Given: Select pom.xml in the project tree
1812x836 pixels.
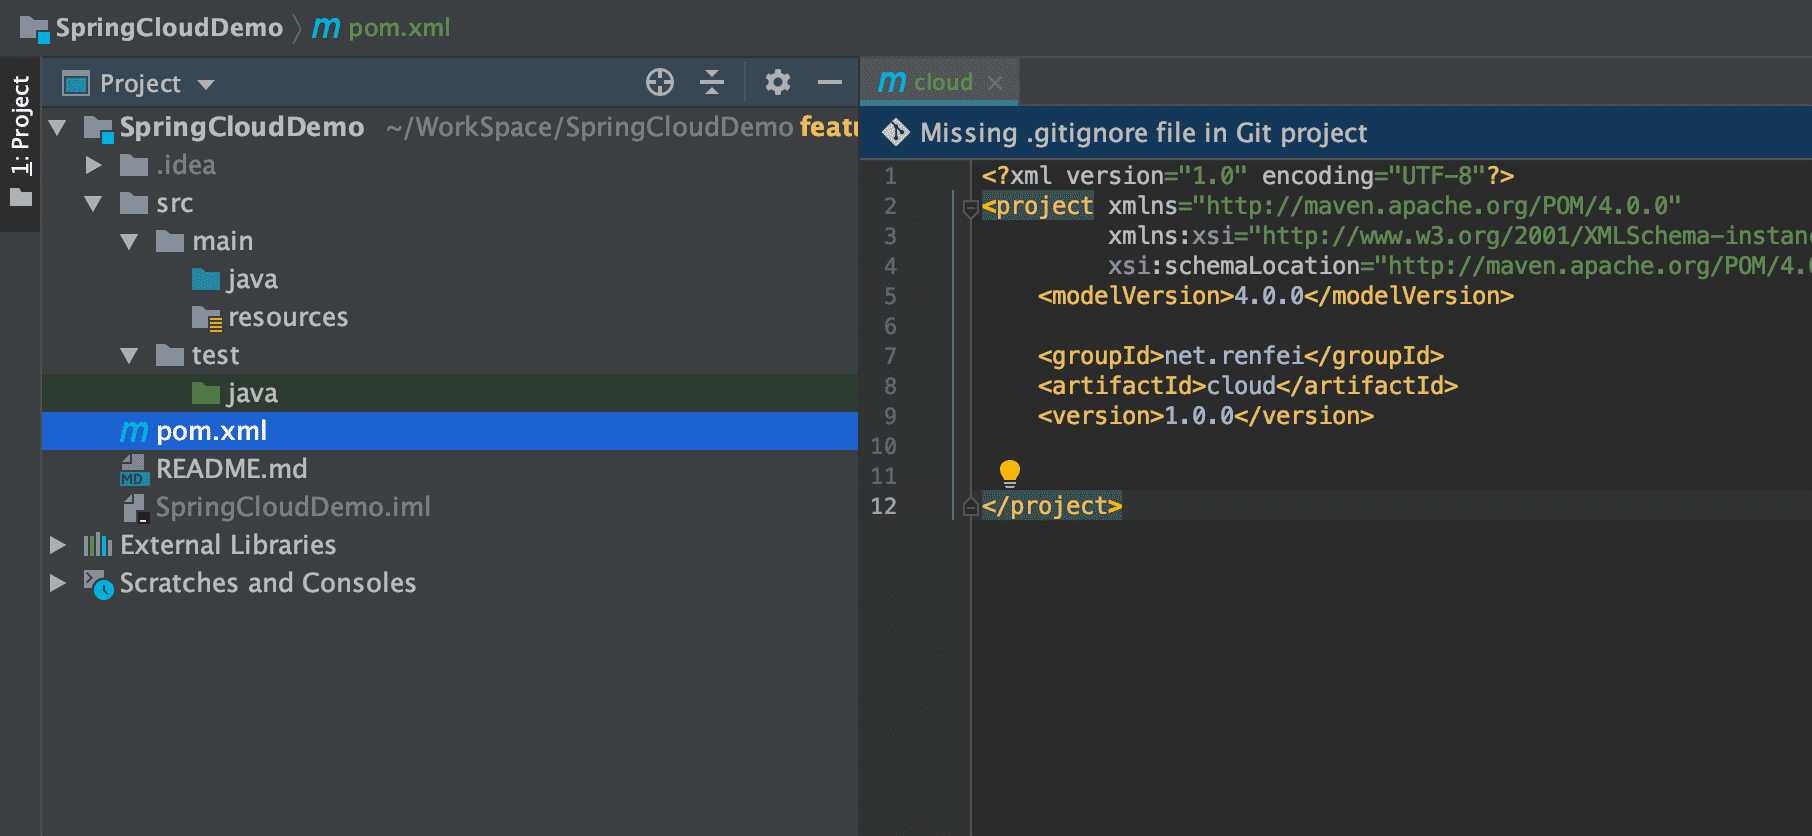Looking at the screenshot, I should click(450, 431).
